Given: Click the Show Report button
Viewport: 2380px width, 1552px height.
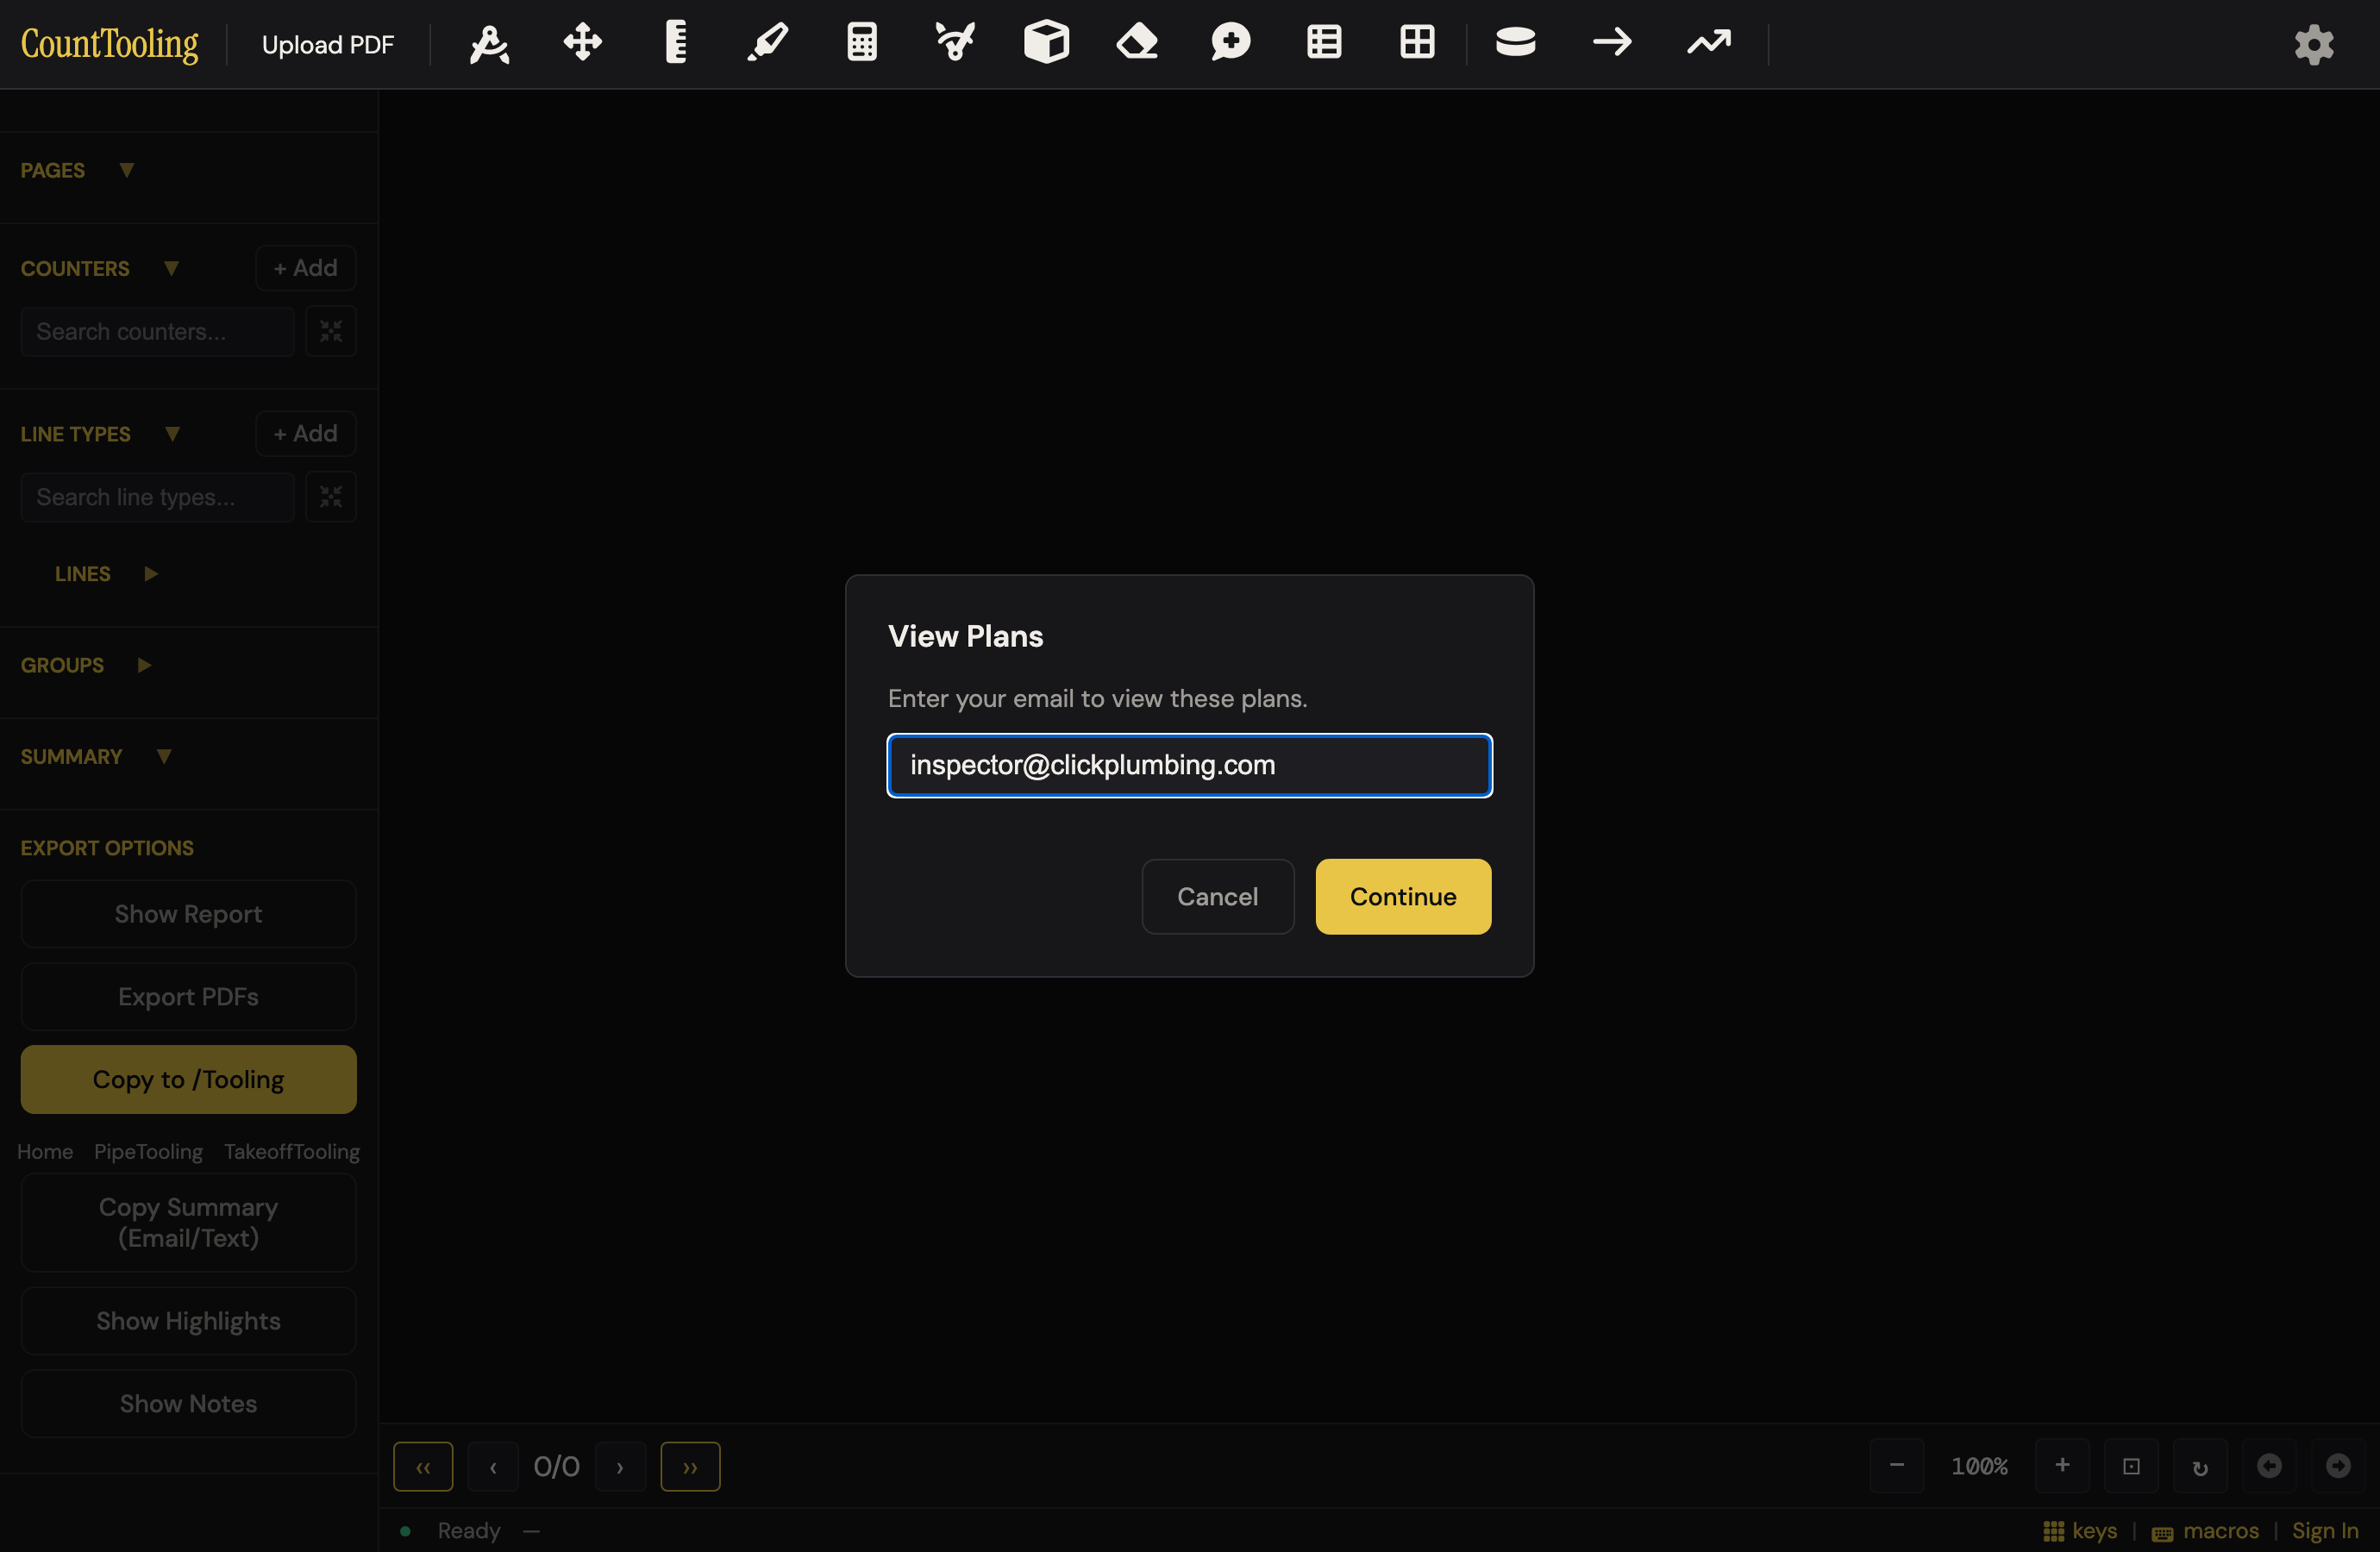Looking at the screenshot, I should (188, 914).
